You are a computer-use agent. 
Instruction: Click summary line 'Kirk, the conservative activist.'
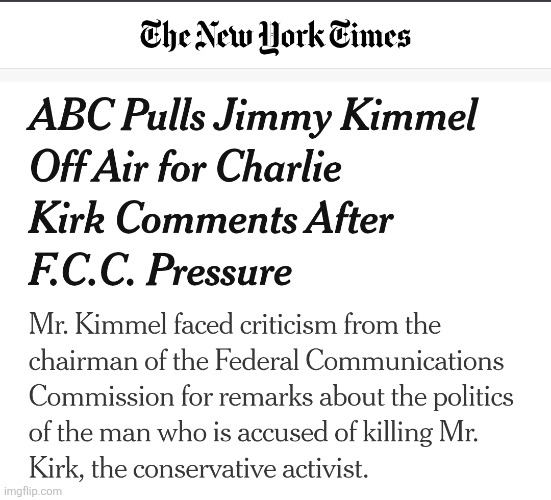(x=199, y=469)
